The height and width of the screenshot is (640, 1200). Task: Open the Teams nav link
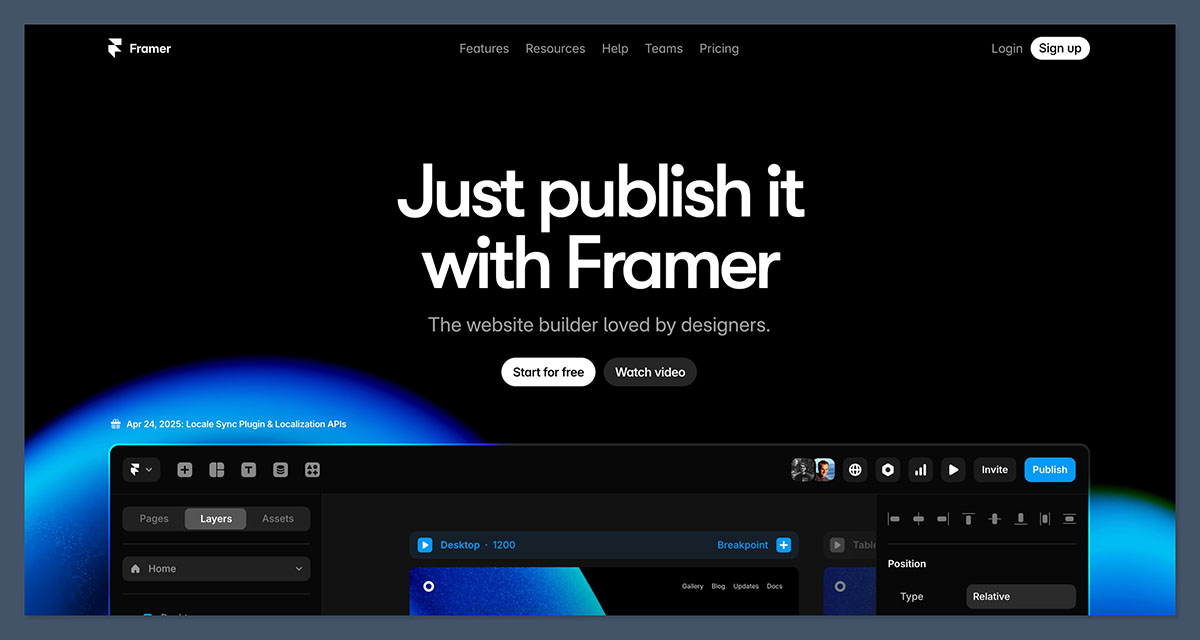pyautogui.click(x=664, y=48)
